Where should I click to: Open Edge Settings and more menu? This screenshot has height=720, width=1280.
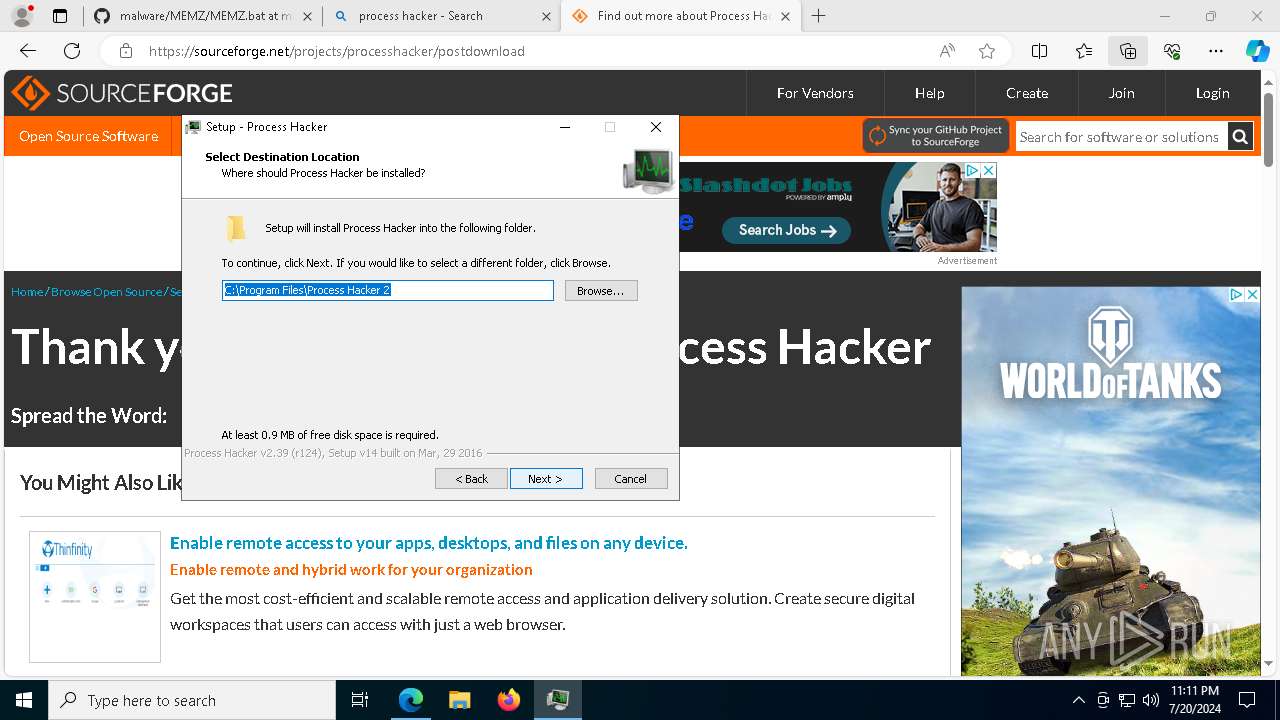click(1216, 51)
